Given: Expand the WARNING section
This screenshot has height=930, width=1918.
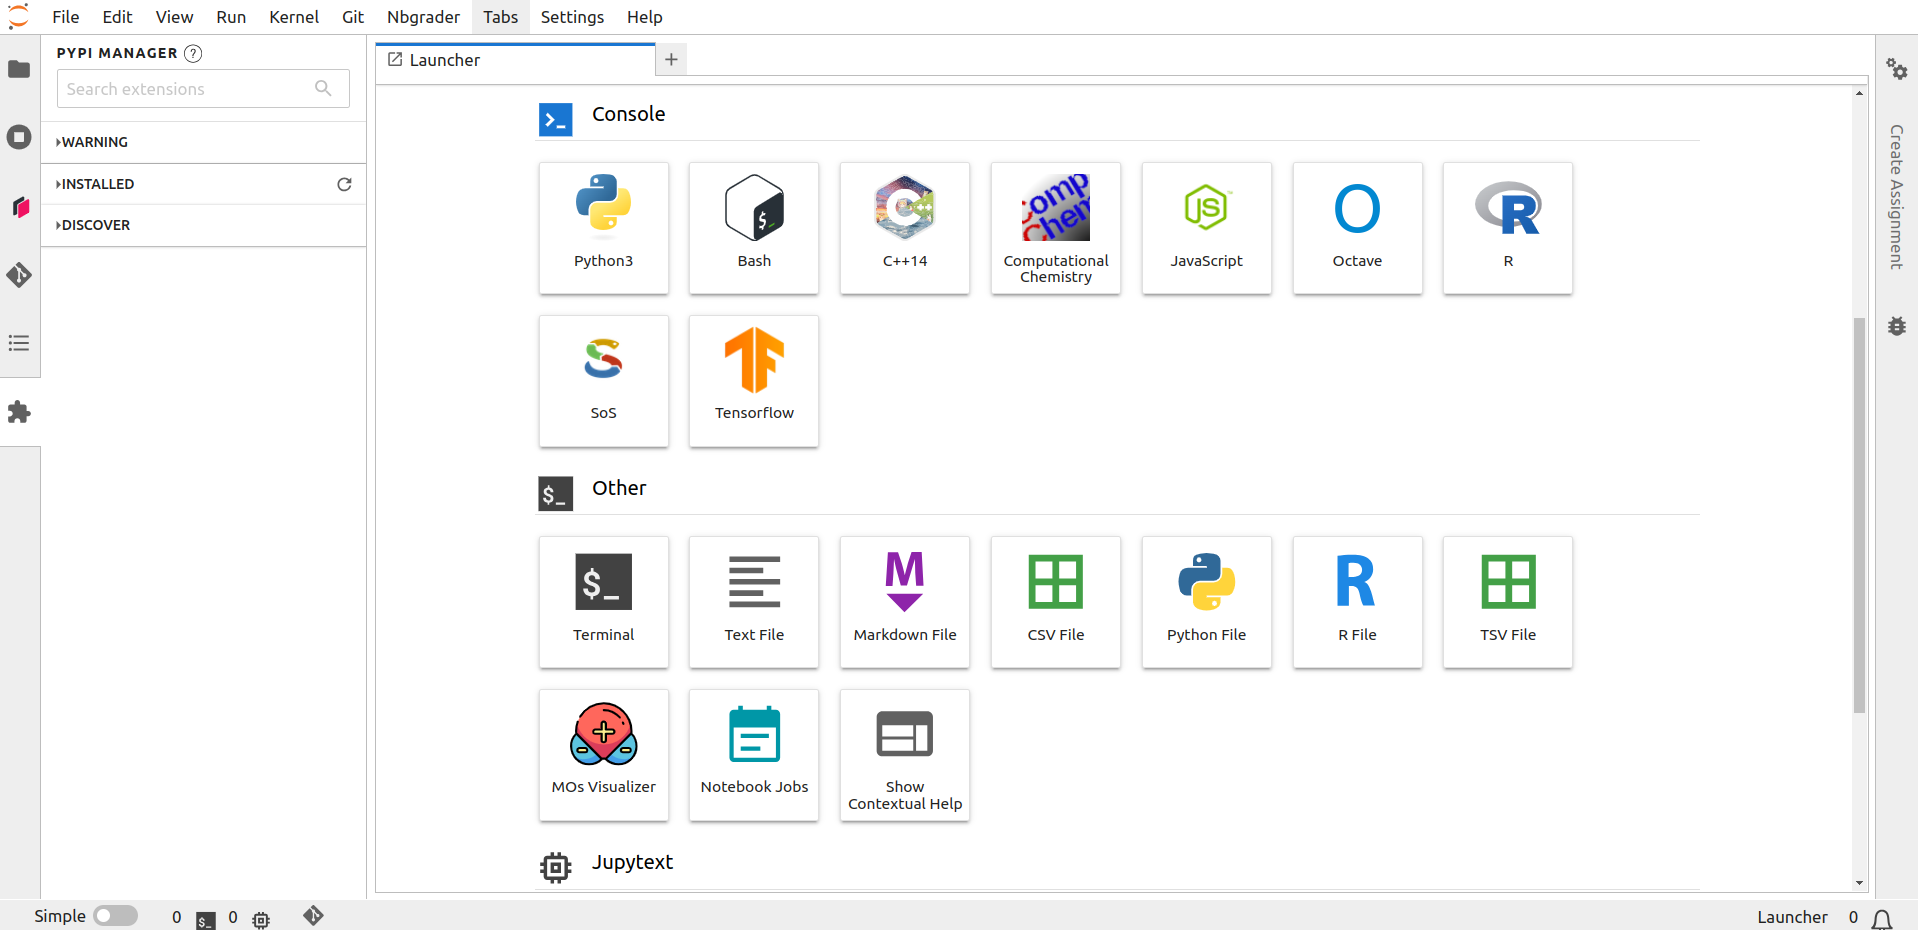Looking at the screenshot, I should [x=95, y=142].
